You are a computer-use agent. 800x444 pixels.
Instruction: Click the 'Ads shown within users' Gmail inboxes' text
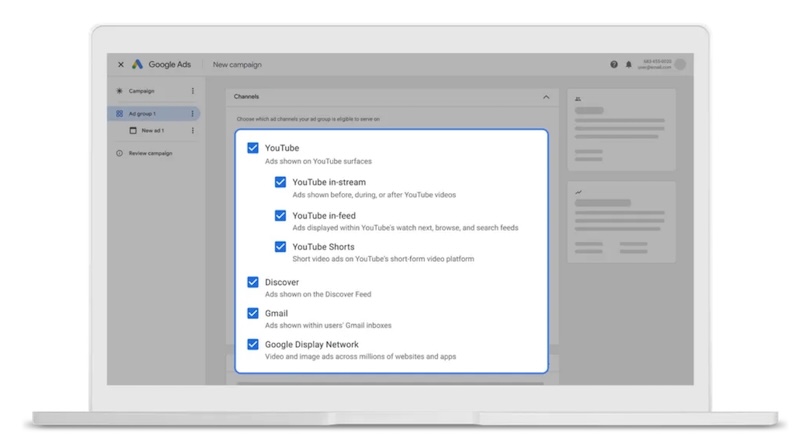(x=328, y=326)
